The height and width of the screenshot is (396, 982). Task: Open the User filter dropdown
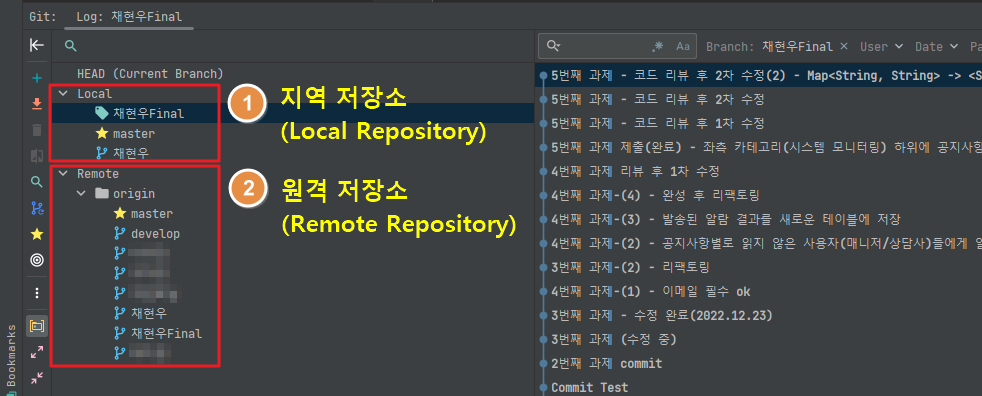(x=881, y=46)
